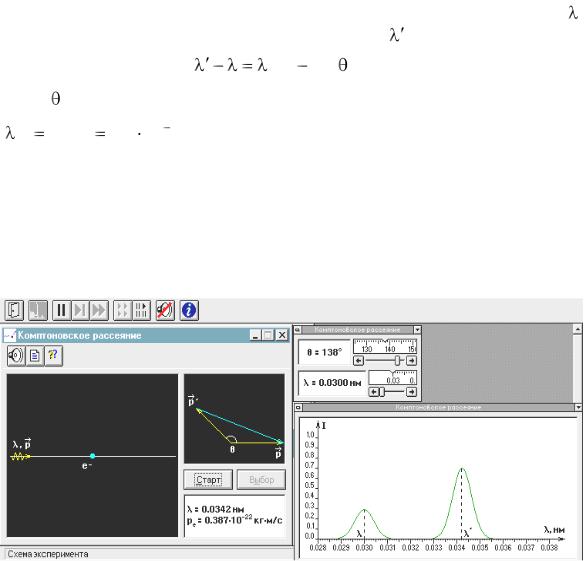Image resolution: width=588 pixels, height=561 pixels.
Task: Click the Старт button
Action: (x=208, y=480)
